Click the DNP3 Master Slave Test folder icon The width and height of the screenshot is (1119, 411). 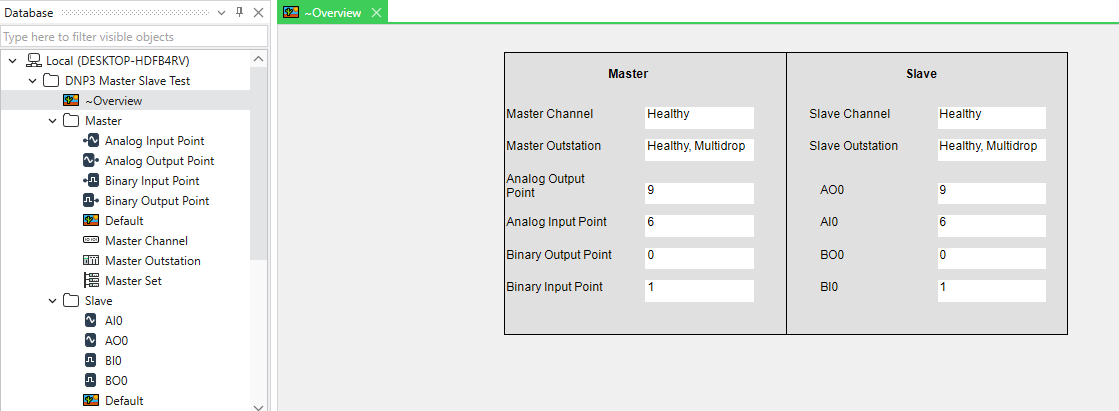pos(51,81)
